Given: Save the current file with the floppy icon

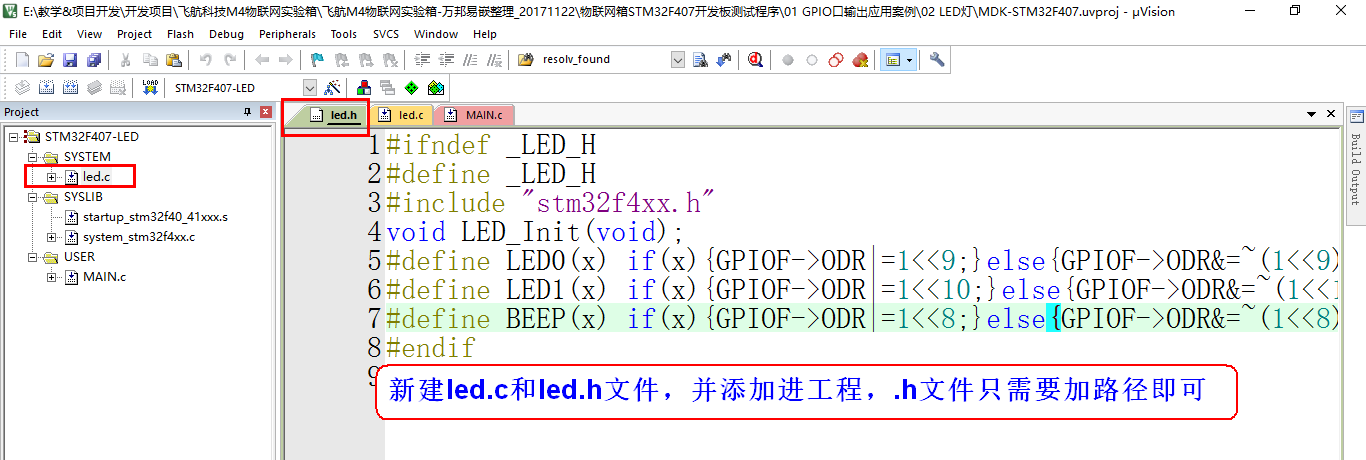Looking at the screenshot, I should click(69, 60).
